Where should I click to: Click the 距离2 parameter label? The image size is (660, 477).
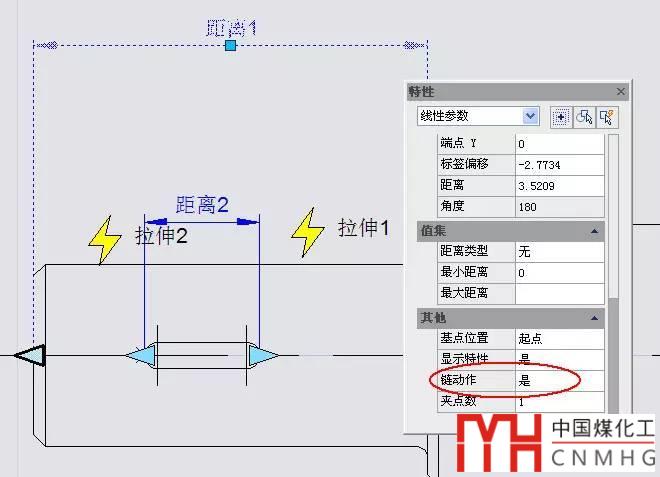[x=202, y=205]
